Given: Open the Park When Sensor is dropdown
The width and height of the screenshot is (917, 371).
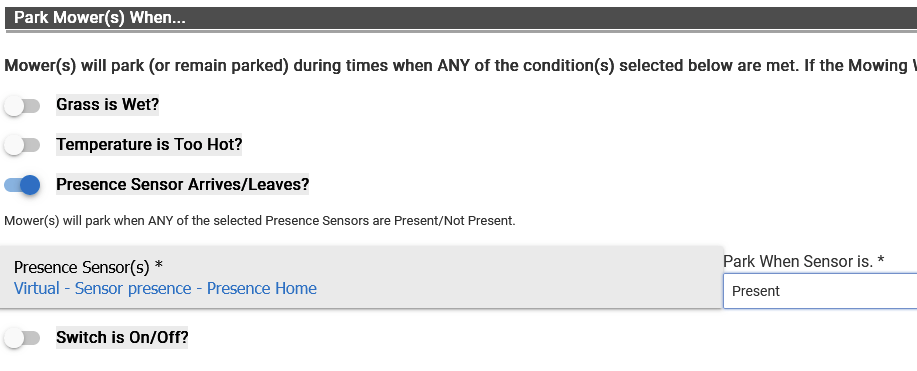Looking at the screenshot, I should (x=820, y=291).
